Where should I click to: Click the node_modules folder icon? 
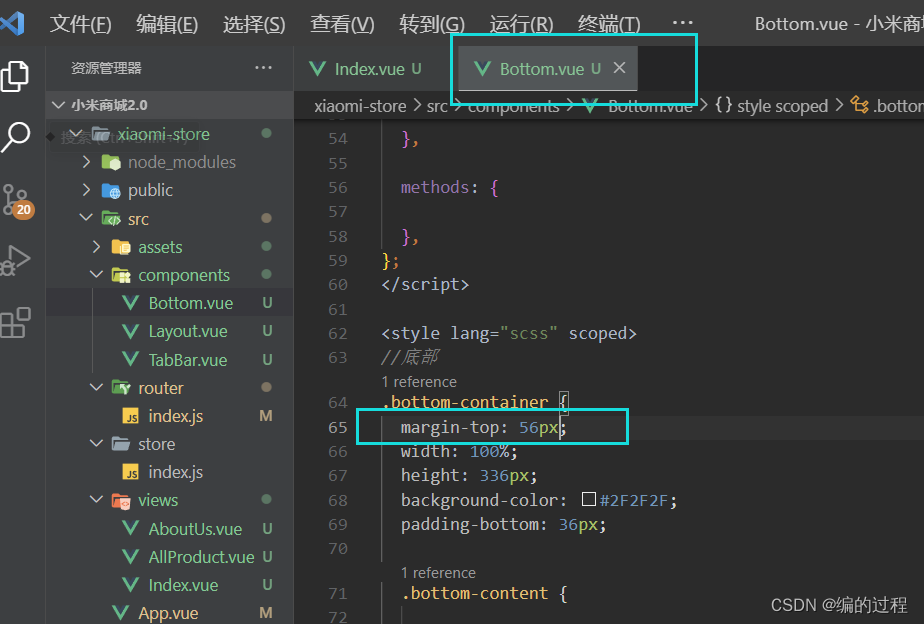(111, 162)
